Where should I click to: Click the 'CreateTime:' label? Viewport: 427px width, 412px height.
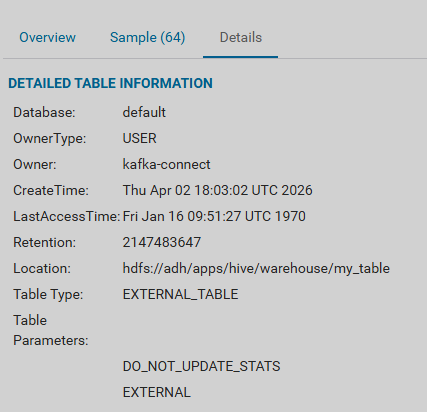(51, 190)
